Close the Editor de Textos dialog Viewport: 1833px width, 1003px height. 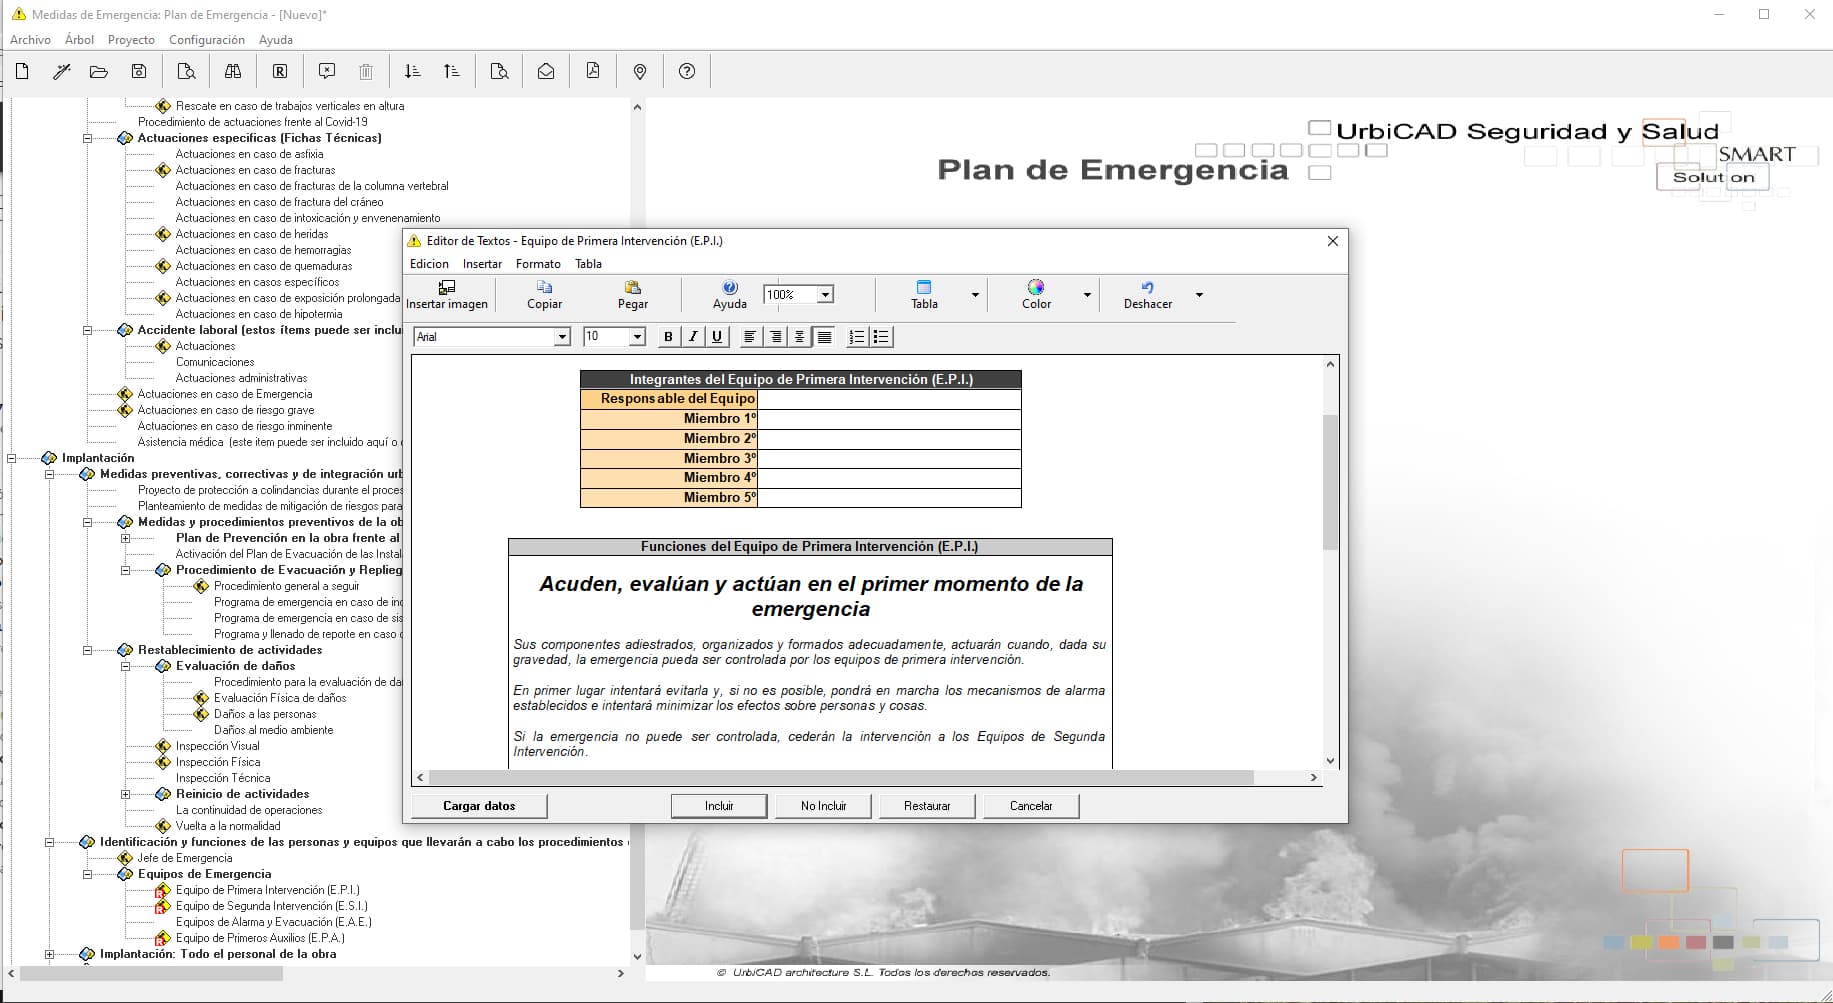click(1332, 241)
